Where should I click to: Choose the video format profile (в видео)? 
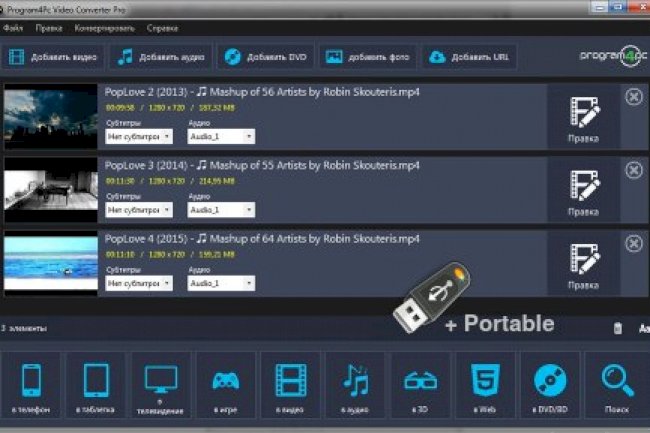290,387
